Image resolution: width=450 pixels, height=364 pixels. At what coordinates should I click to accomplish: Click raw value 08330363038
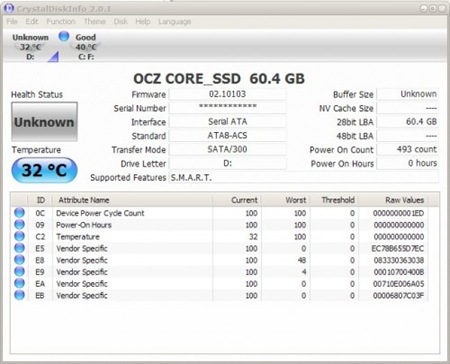tap(399, 260)
